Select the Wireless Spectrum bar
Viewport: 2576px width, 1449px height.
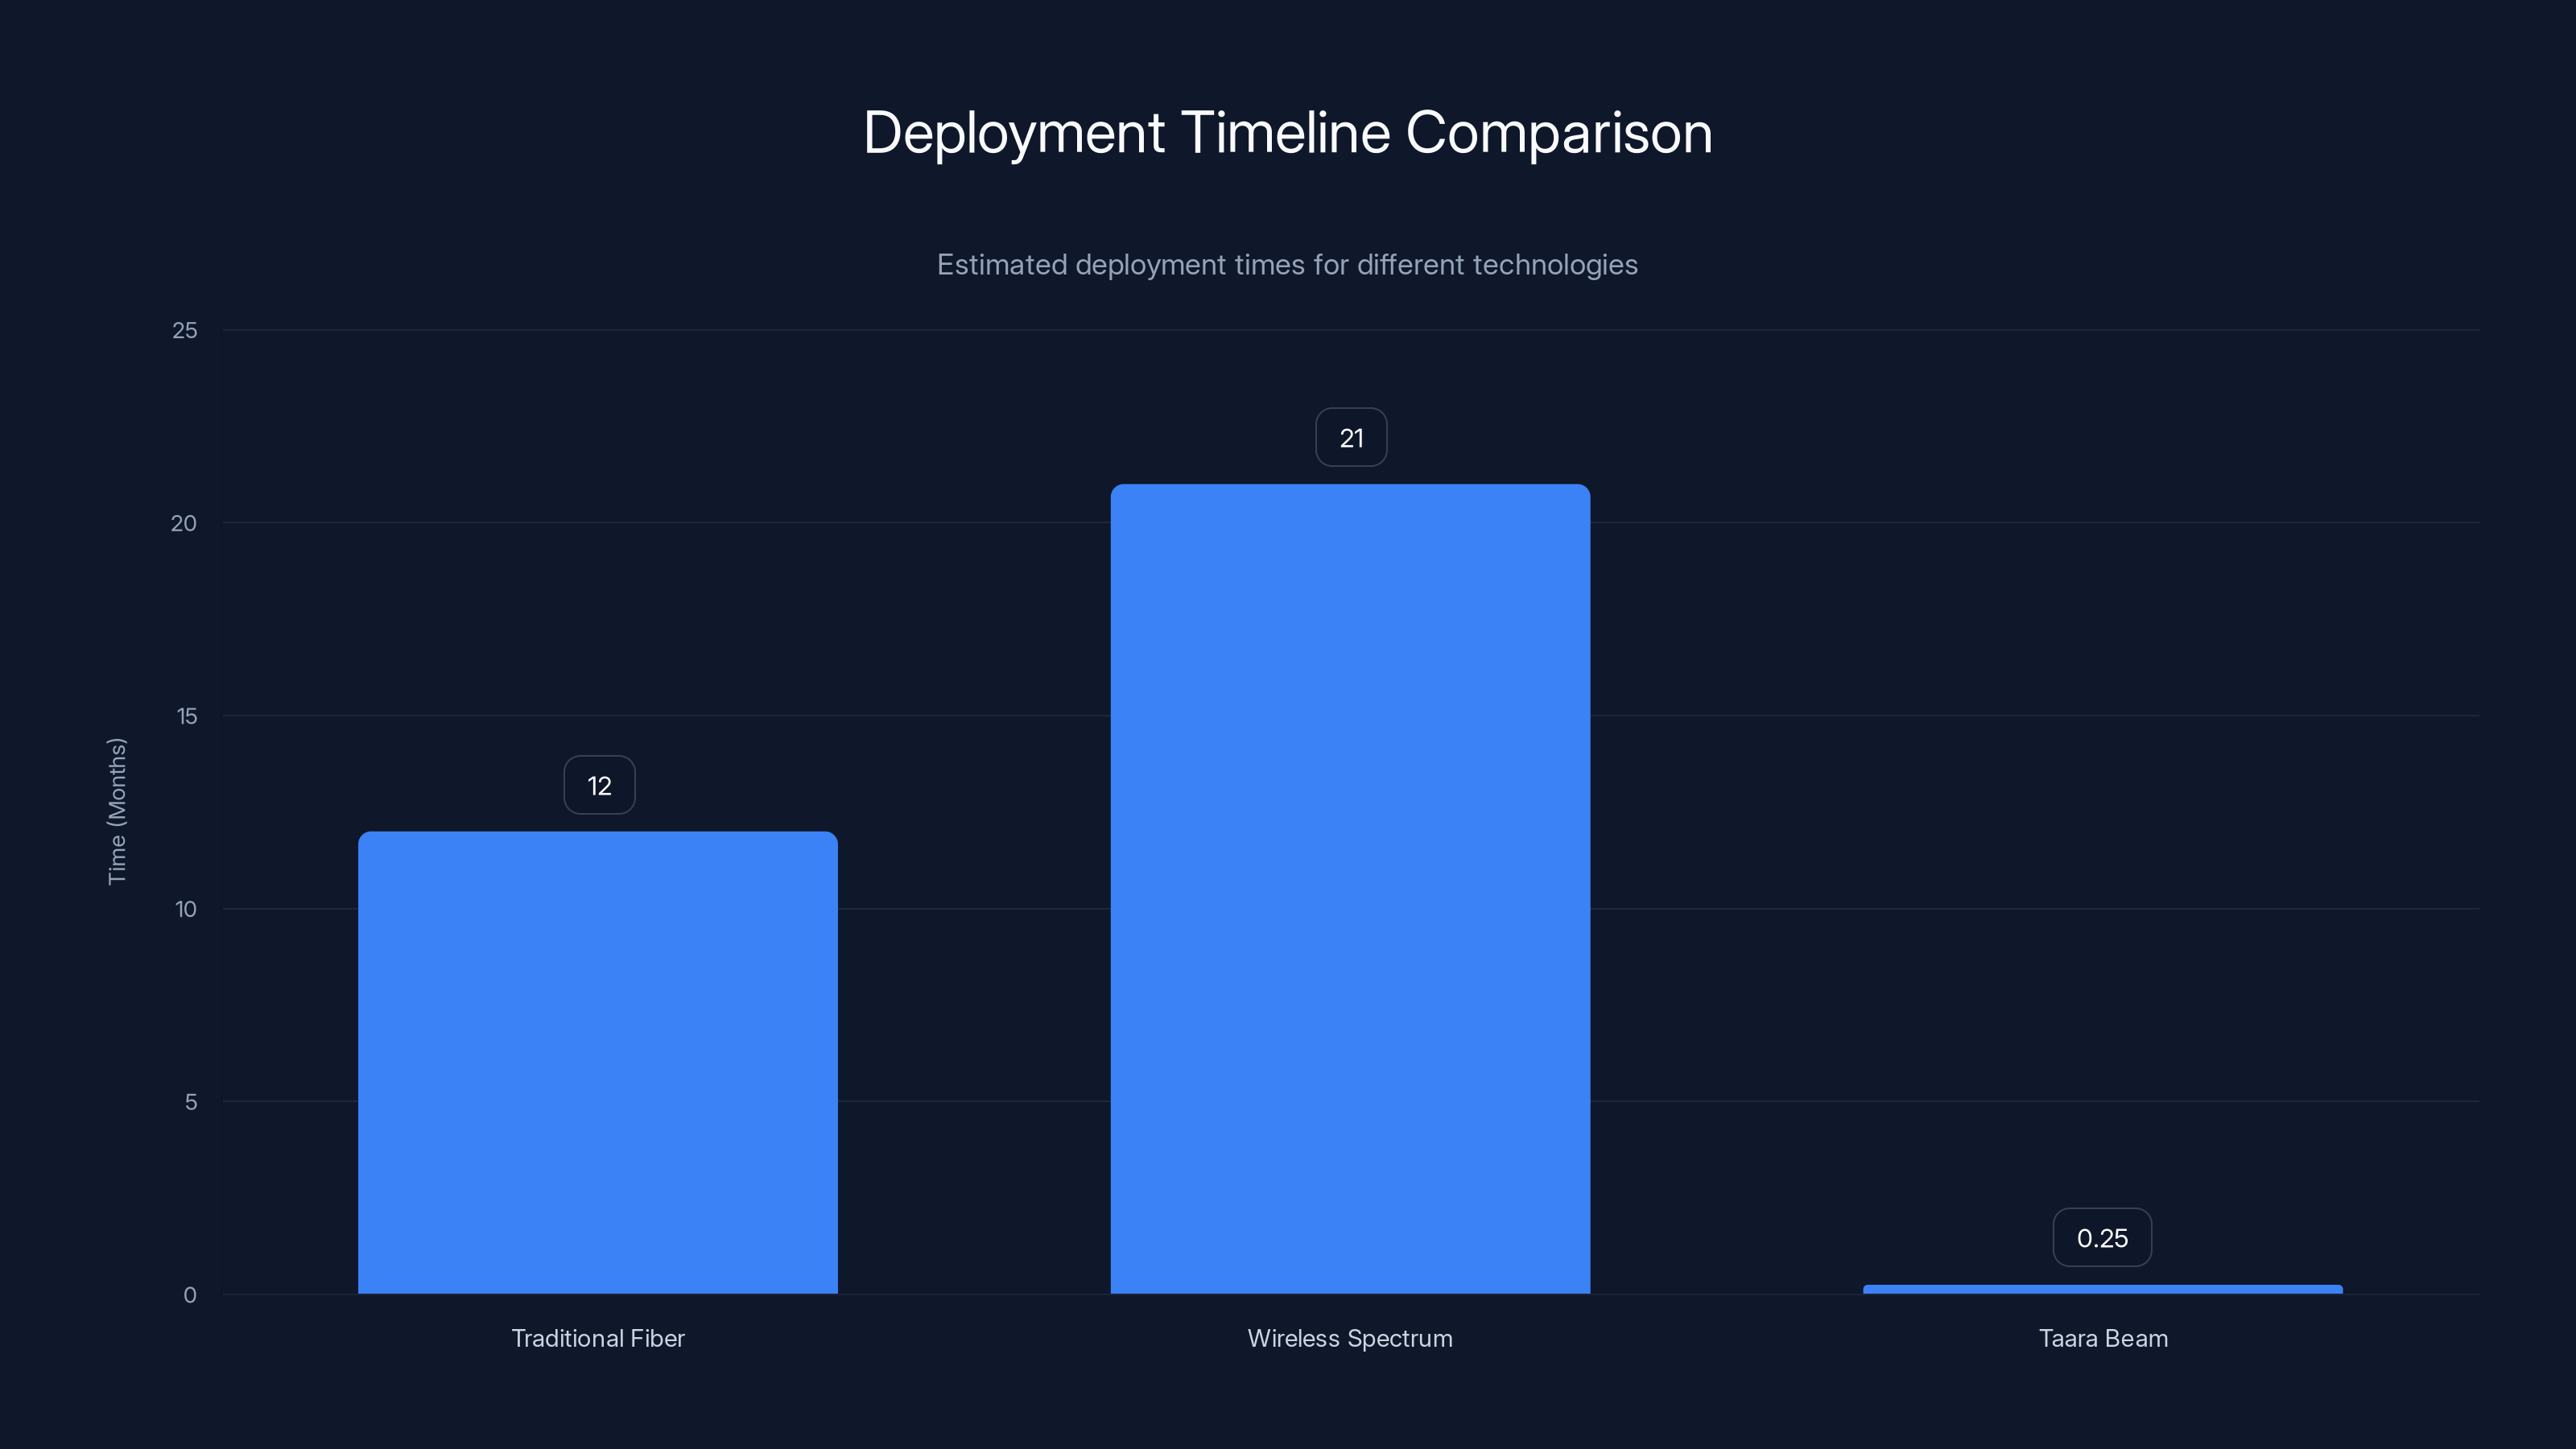(x=1350, y=890)
